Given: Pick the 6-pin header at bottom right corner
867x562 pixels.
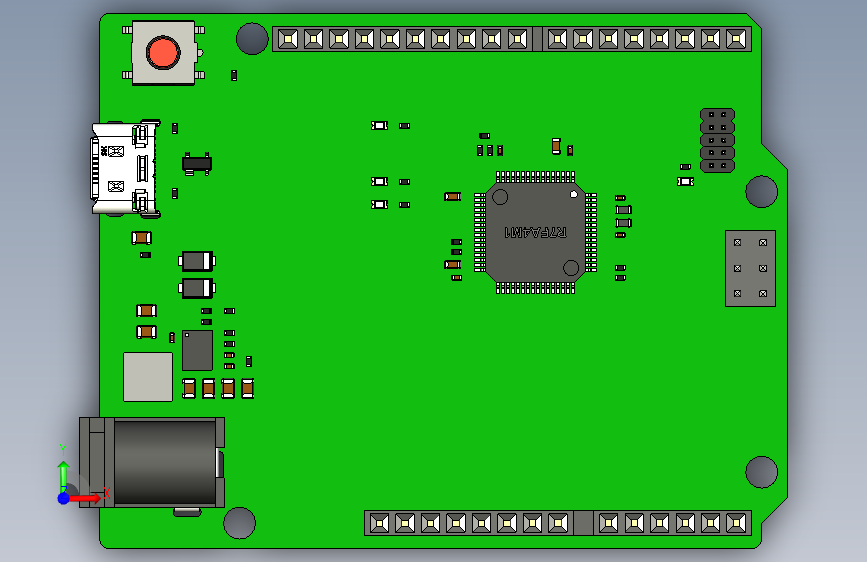Looking at the screenshot, I should tap(672, 523).
